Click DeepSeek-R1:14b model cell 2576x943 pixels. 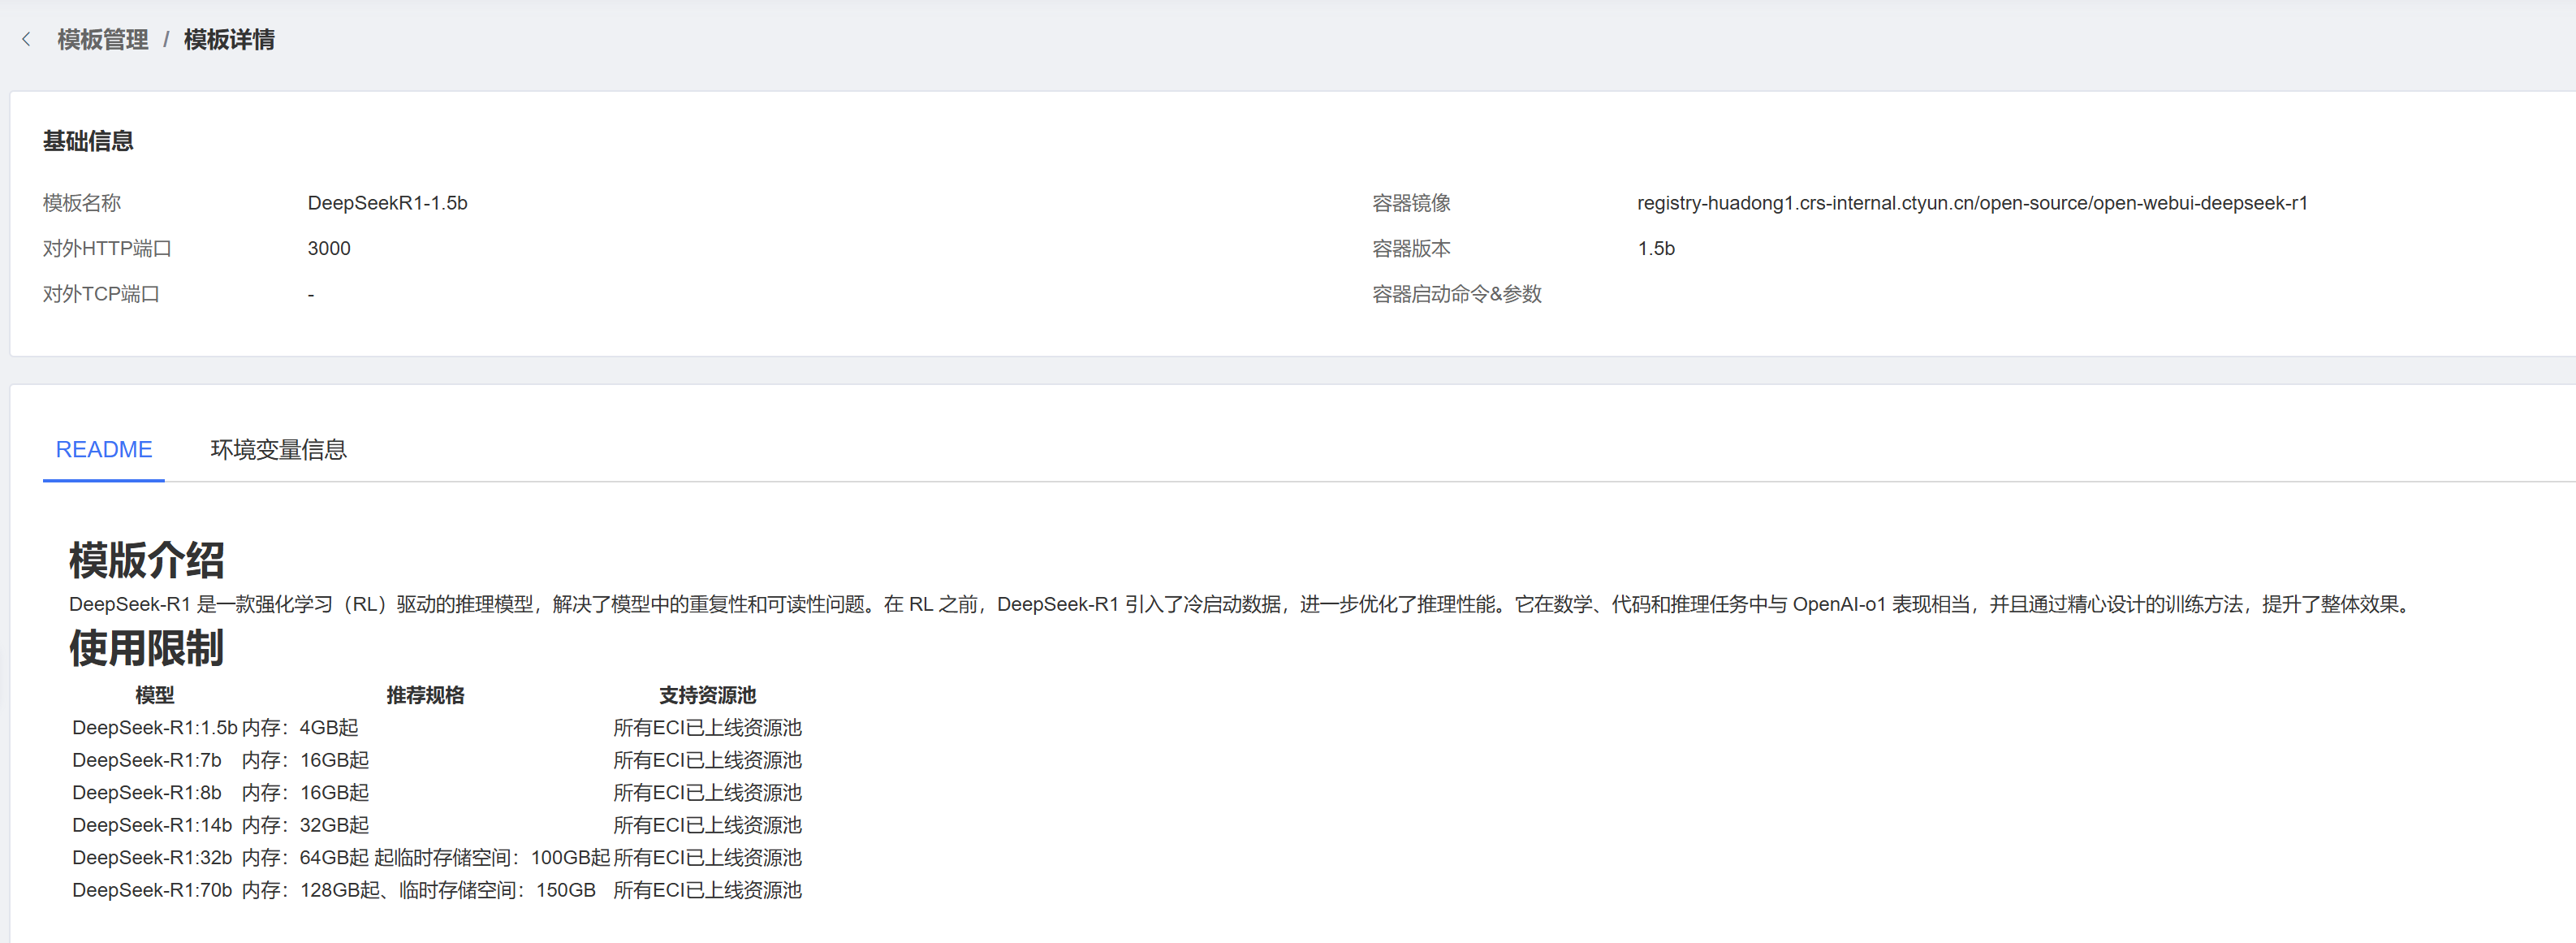pyautogui.click(x=152, y=825)
